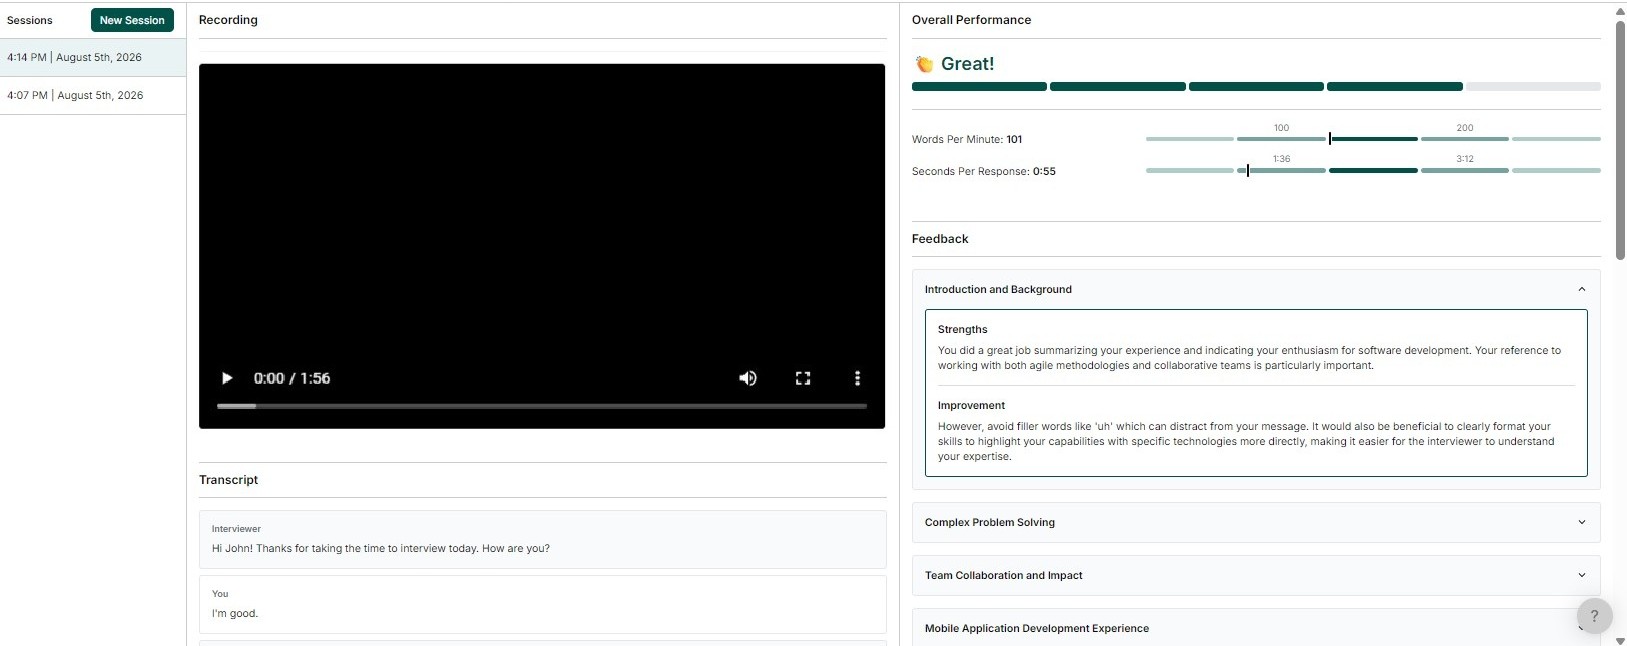
Task: Click the scroll down arrow of the page
Action: (x=1620, y=640)
